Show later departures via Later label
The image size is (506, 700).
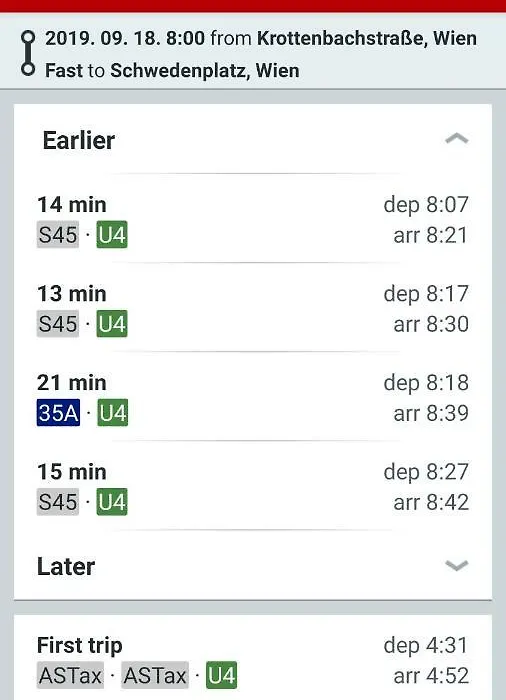[66, 566]
